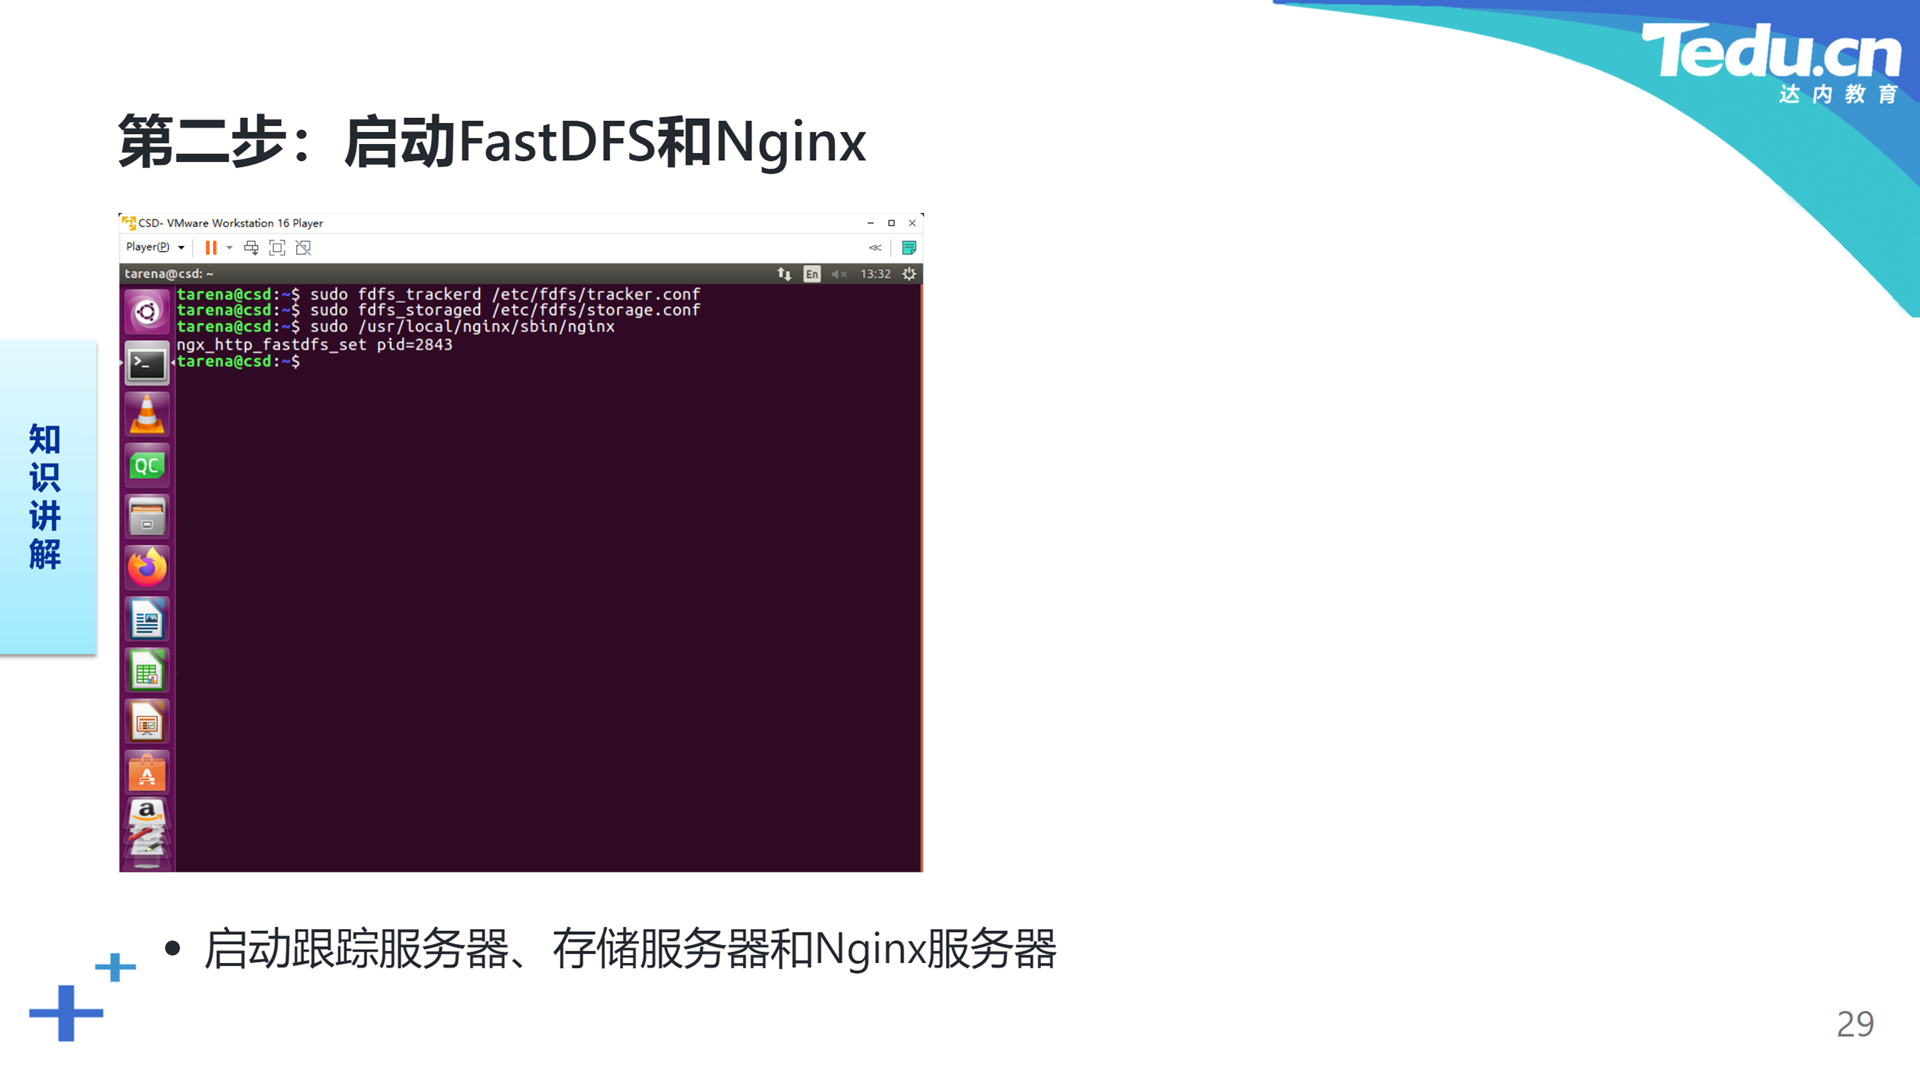1920x1080 pixels.
Task: Click the 知识讲解 side label
Action: tap(45, 497)
